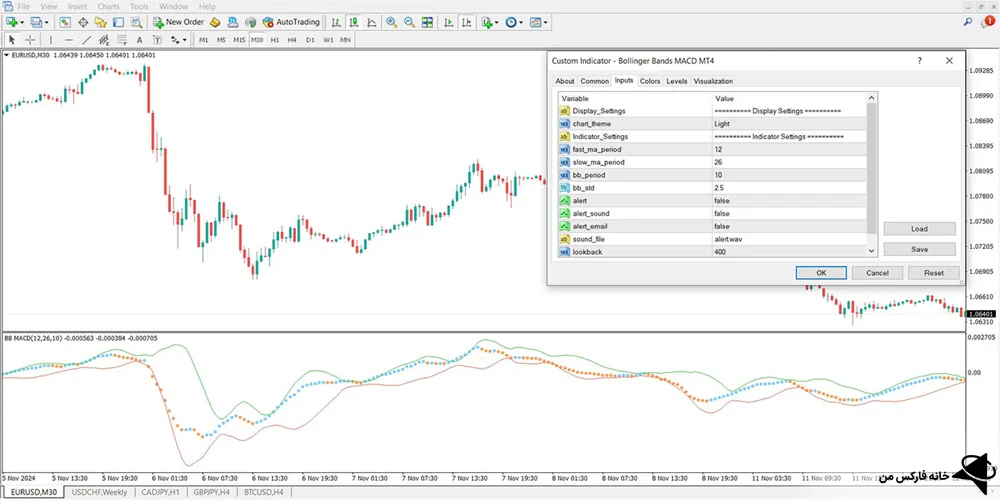The image size is (1000, 500).
Task: Zoom out on the chart
Action: [x=409, y=22]
